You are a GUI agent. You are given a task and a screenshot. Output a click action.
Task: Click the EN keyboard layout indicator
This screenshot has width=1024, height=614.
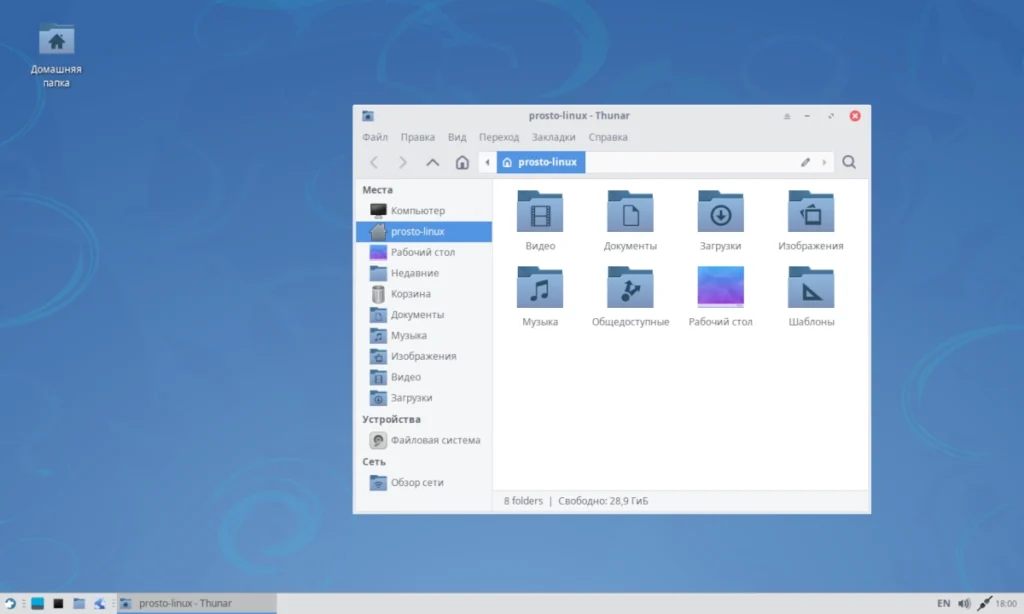point(944,604)
